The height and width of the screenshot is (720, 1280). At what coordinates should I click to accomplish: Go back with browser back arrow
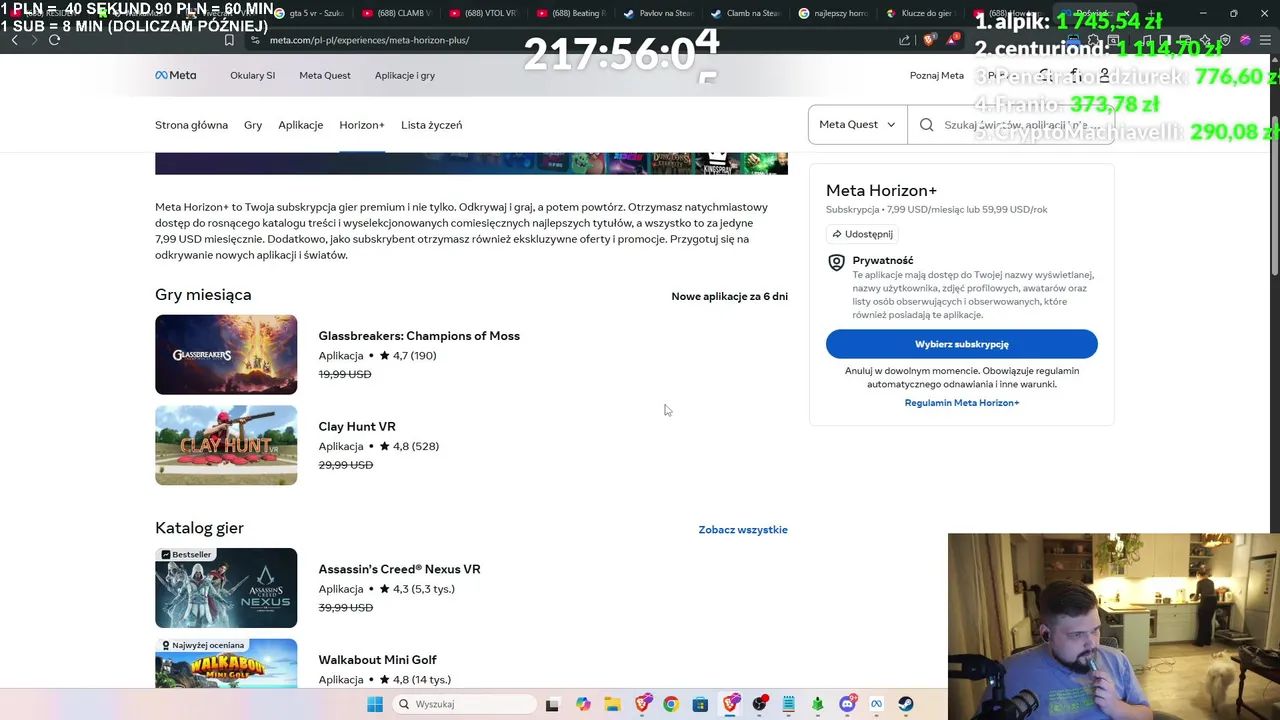14,40
